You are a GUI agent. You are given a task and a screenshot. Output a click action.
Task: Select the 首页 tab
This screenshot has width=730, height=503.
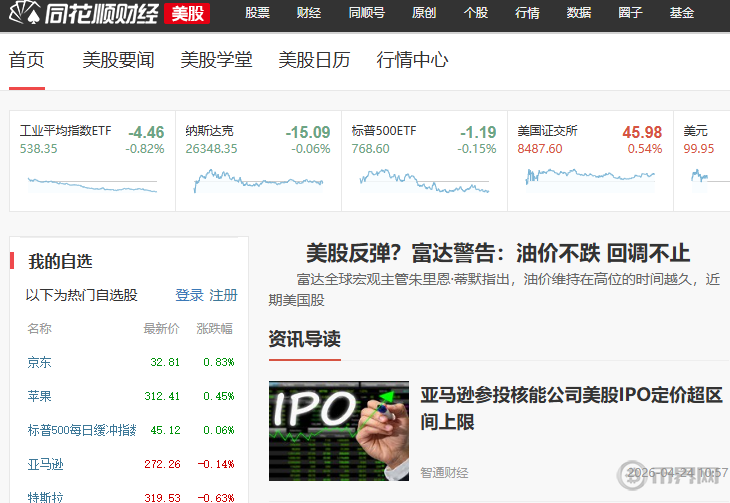click(x=27, y=60)
